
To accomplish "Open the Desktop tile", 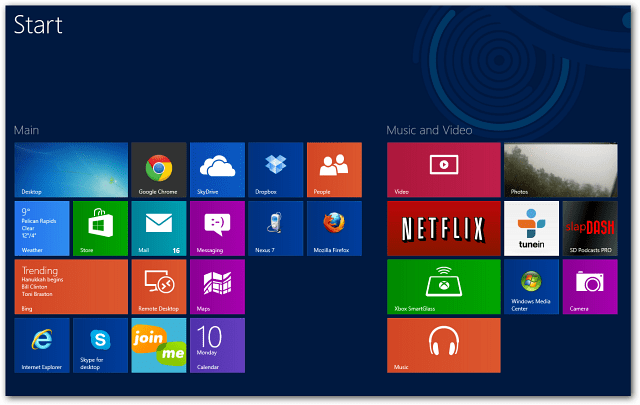I will (x=71, y=170).
